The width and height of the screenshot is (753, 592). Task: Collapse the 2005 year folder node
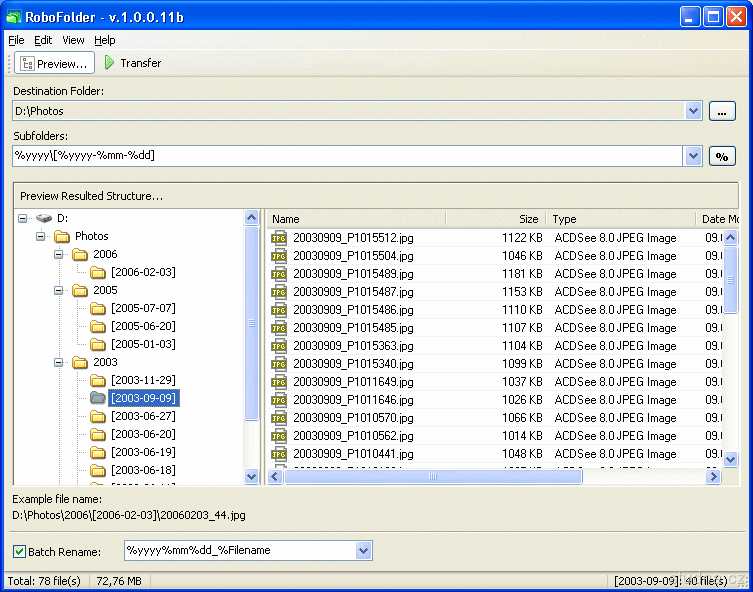(x=59, y=291)
